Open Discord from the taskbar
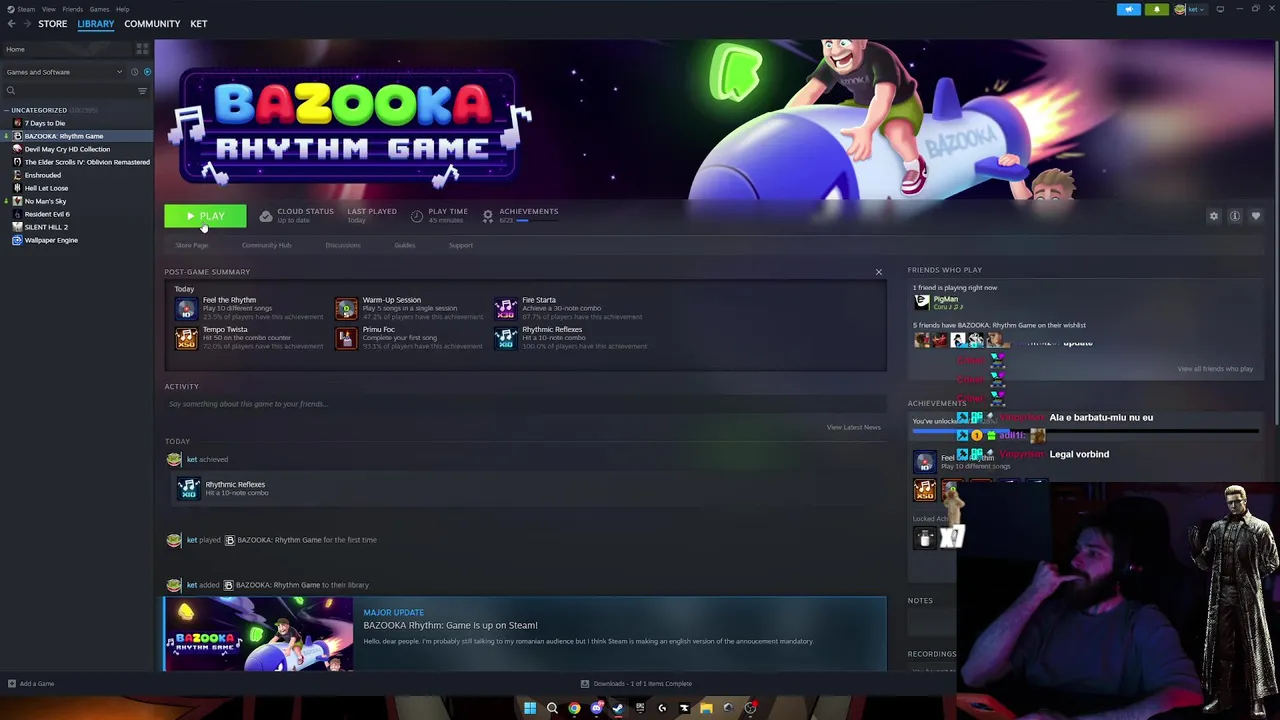 pyautogui.click(x=596, y=708)
